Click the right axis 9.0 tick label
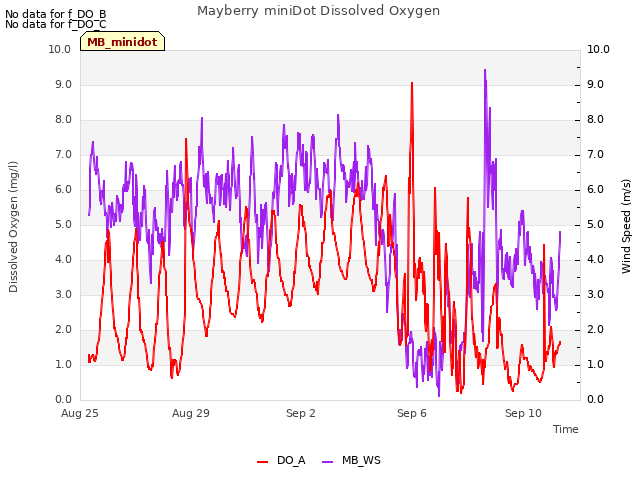640x480 pixels. [596, 84]
